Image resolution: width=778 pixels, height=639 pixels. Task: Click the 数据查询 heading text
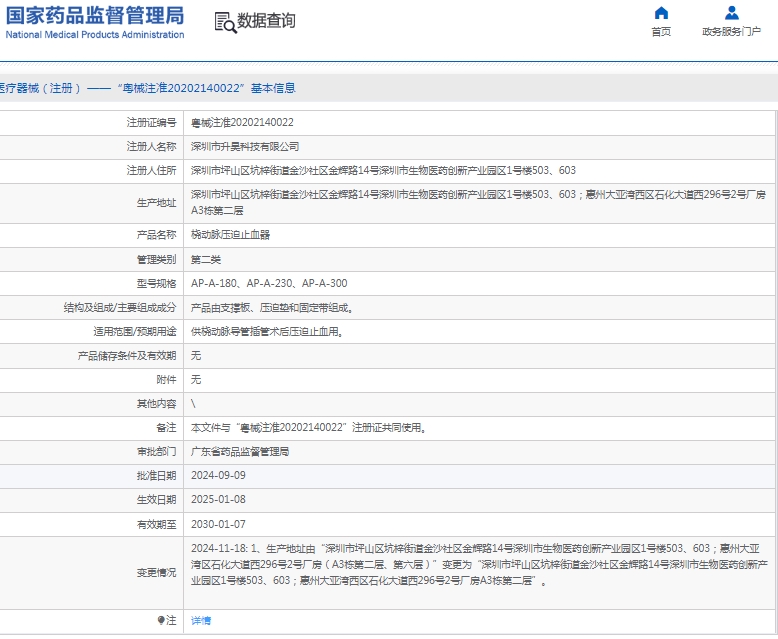pyautogui.click(x=266, y=21)
